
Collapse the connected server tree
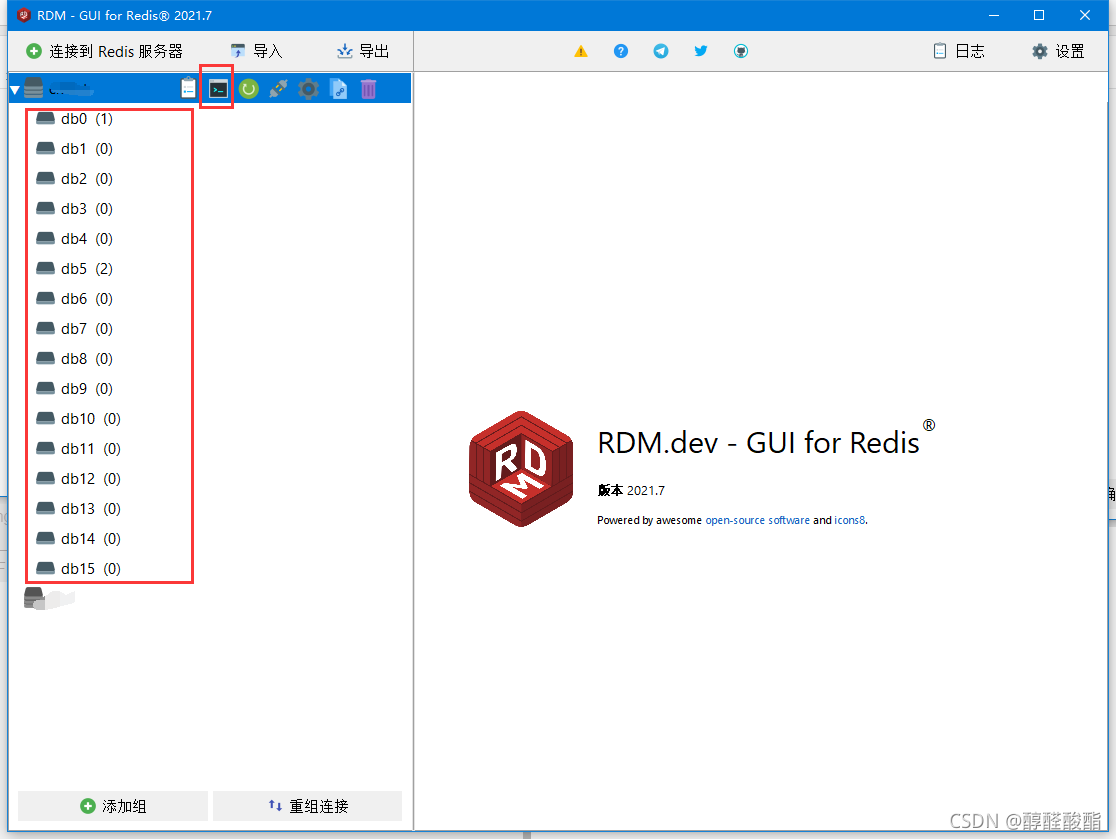click(14, 90)
